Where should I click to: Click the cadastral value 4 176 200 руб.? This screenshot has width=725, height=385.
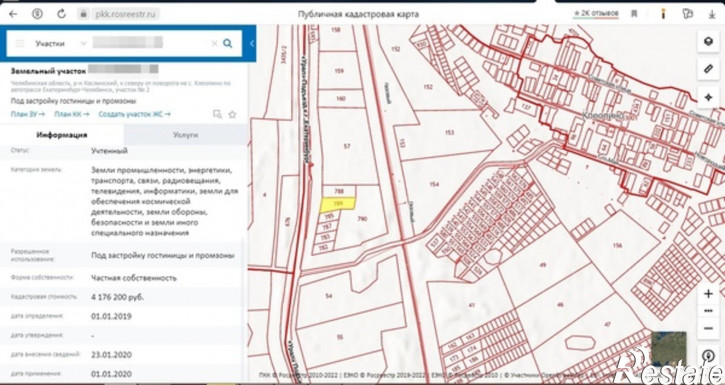tap(117, 297)
